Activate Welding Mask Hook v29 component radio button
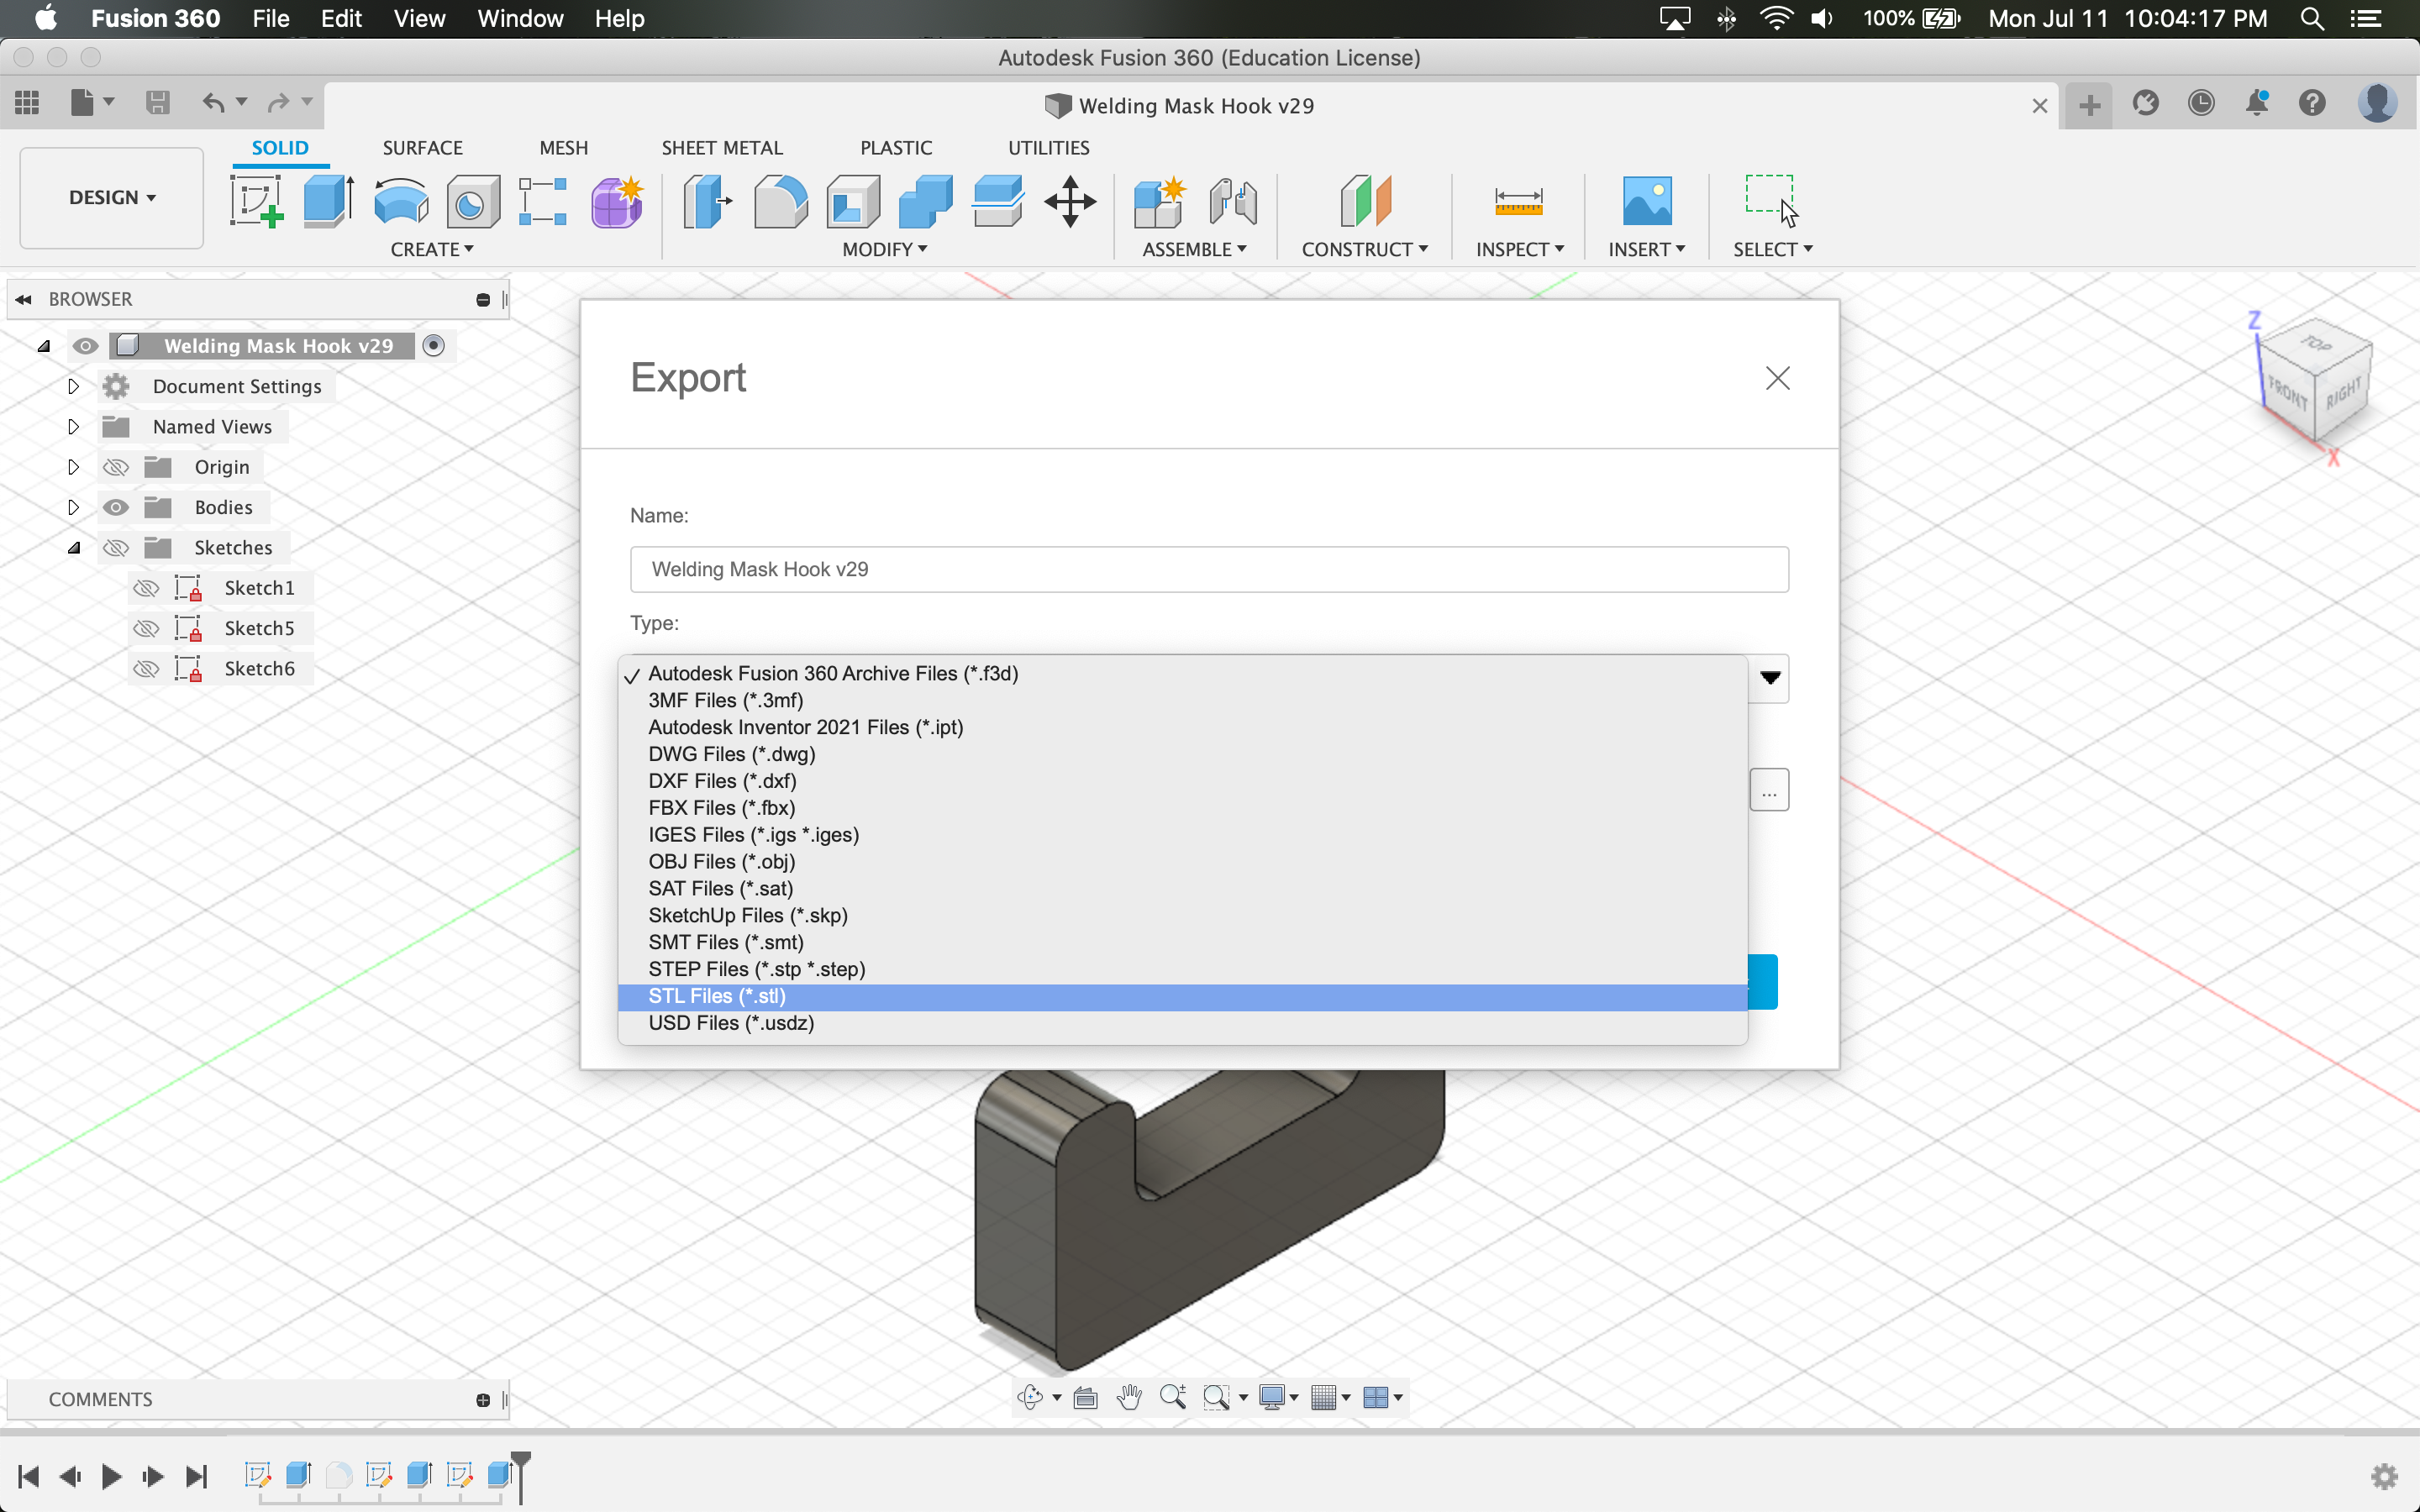 [x=433, y=345]
